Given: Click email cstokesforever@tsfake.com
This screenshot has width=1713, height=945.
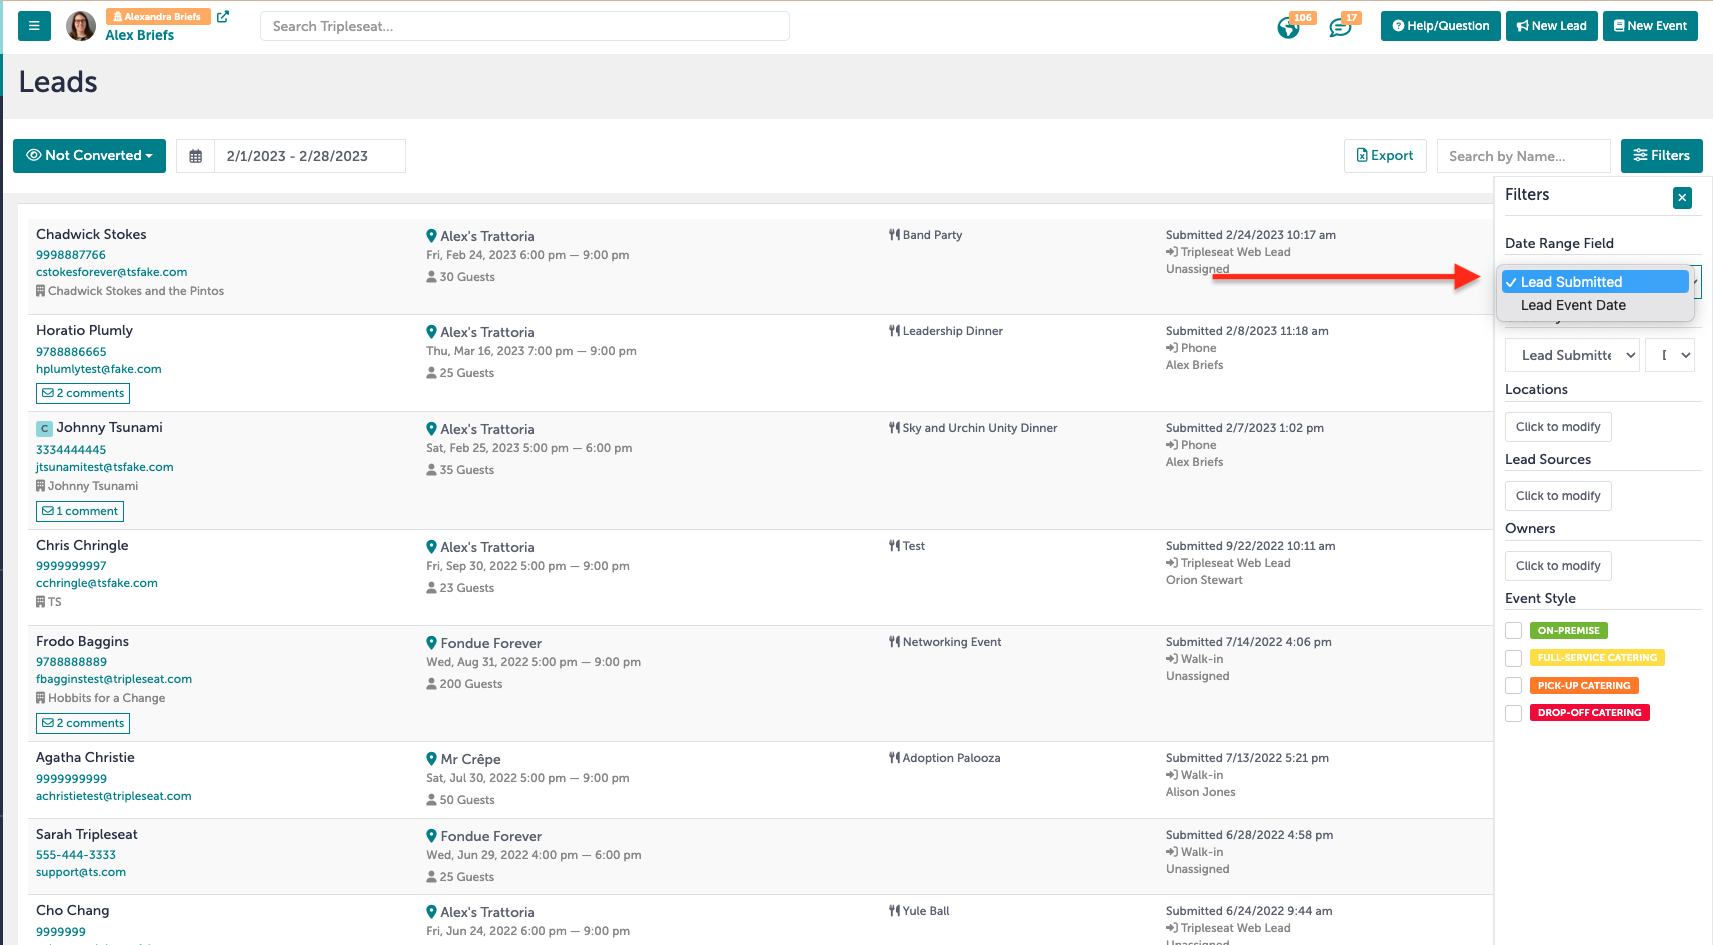Looking at the screenshot, I should [x=111, y=272].
